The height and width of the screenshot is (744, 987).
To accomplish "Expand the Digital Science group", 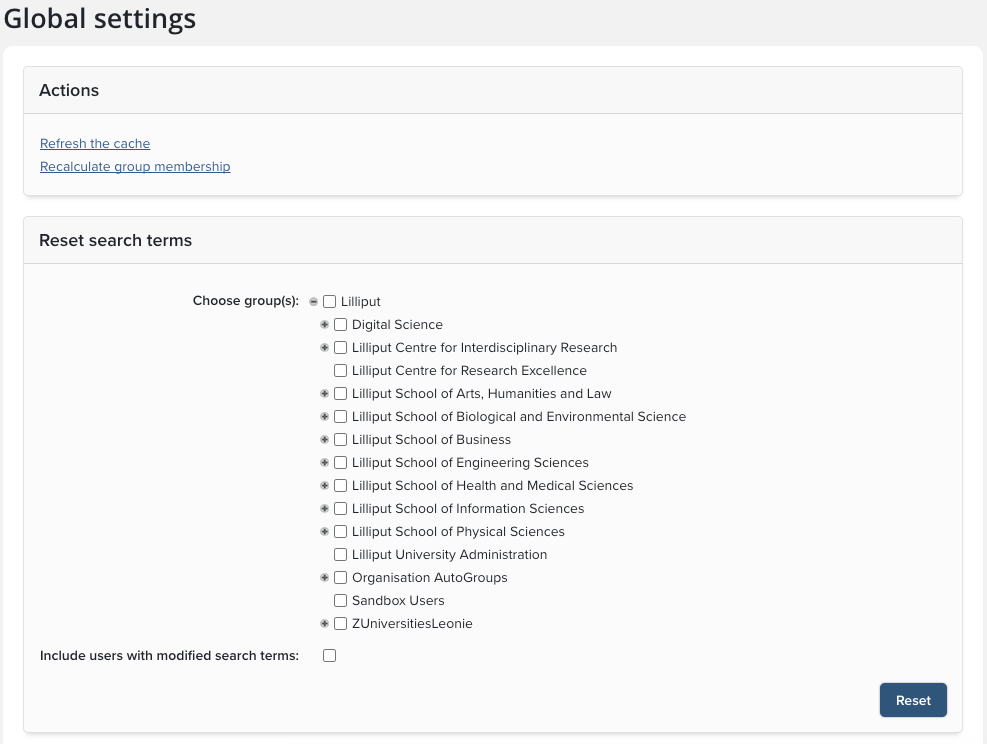I will (324, 325).
